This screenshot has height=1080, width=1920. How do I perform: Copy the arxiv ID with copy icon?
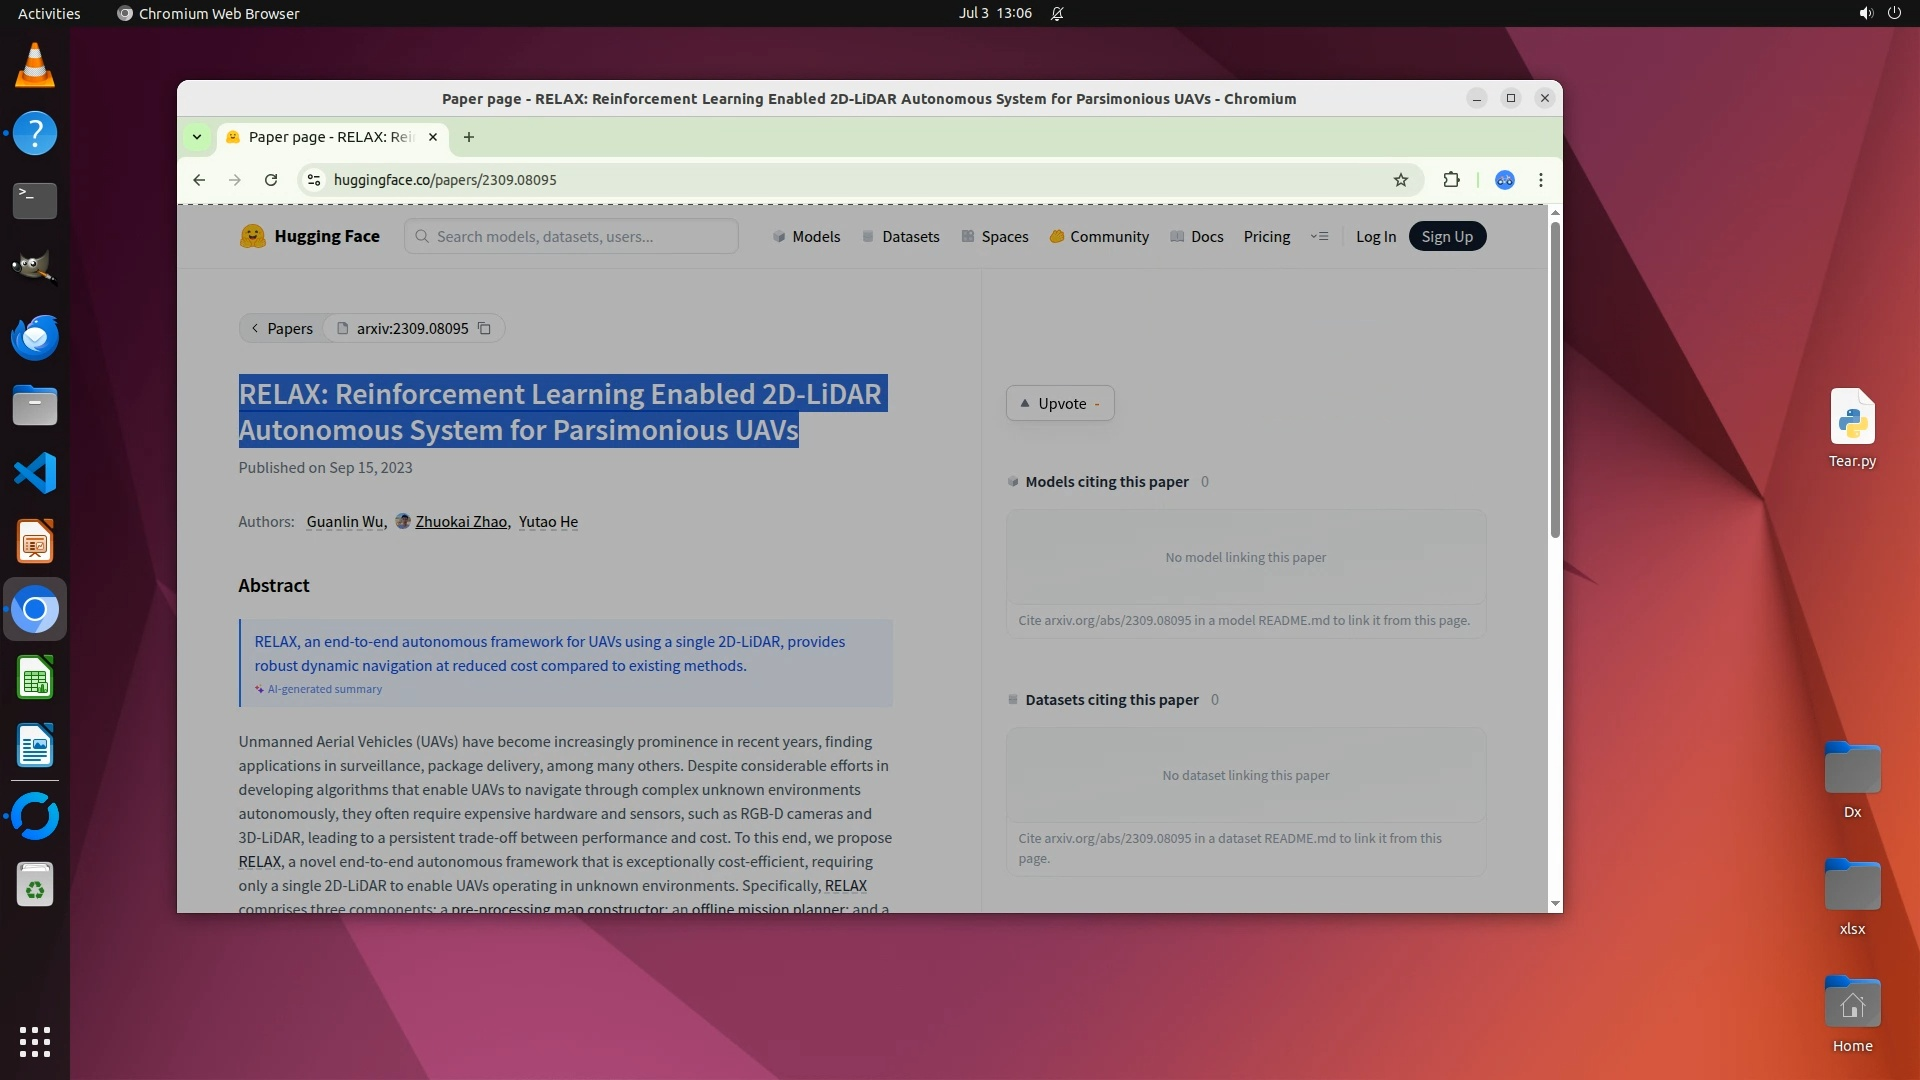pos(484,329)
